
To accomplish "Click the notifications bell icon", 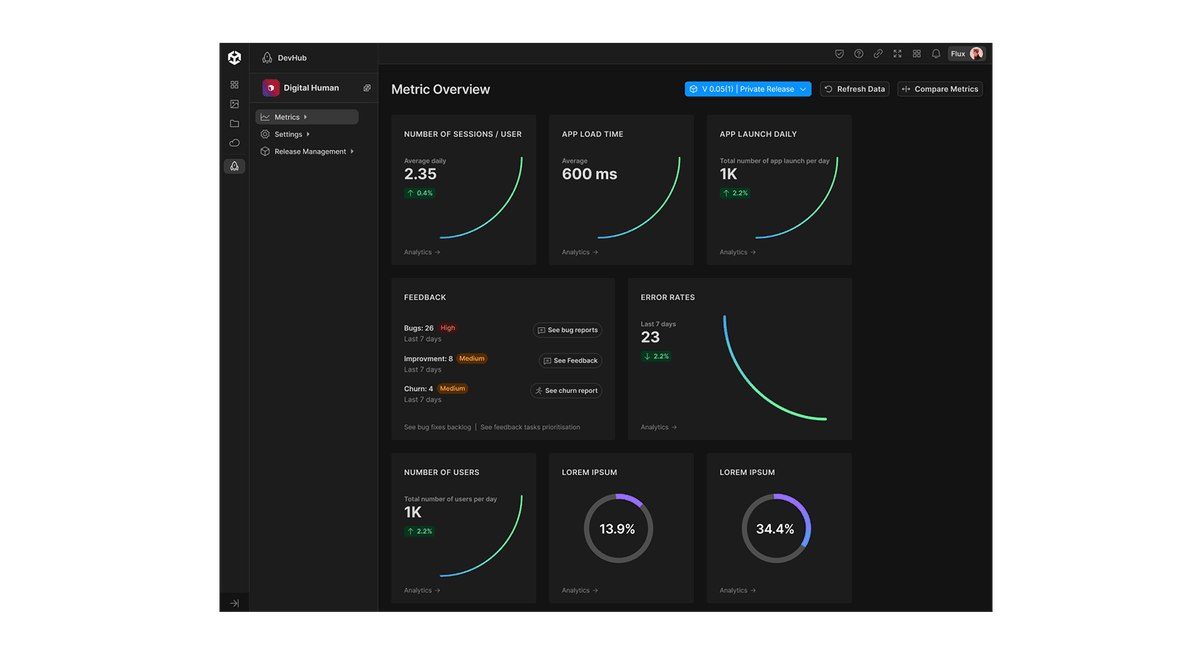I will pos(936,54).
